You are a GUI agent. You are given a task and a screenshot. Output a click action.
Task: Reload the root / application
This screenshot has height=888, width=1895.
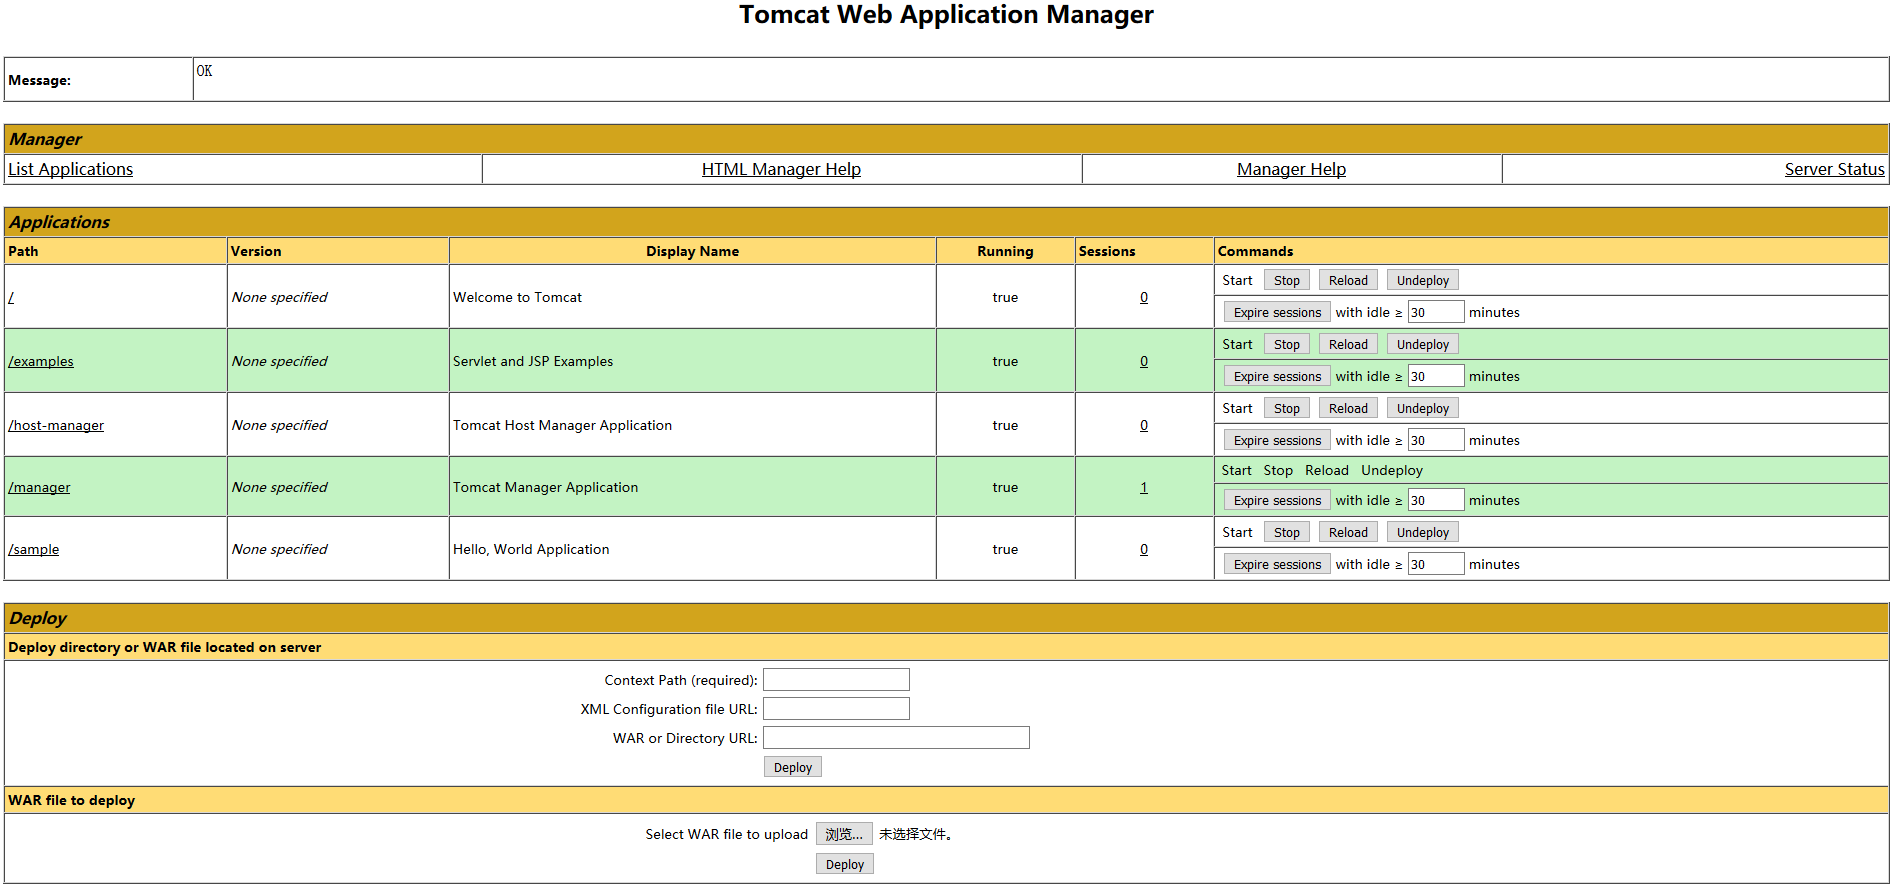[1348, 280]
